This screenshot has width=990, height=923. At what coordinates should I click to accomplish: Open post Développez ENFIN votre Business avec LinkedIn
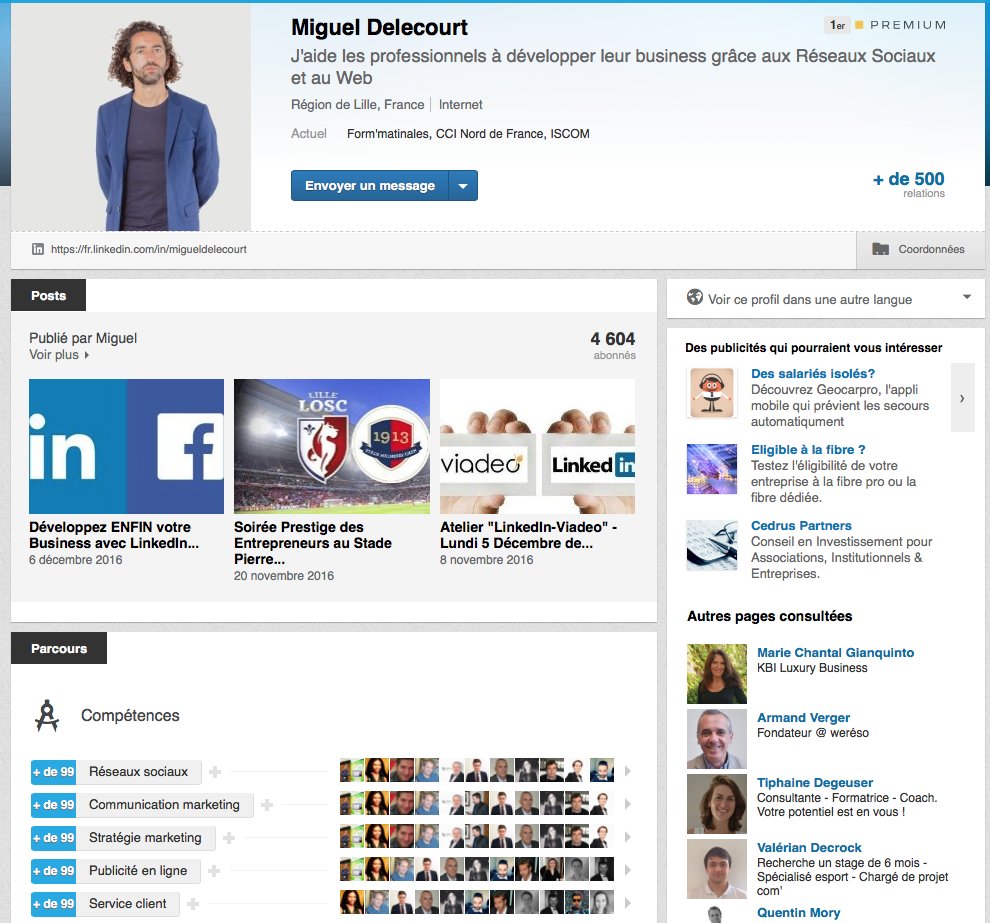[114, 535]
